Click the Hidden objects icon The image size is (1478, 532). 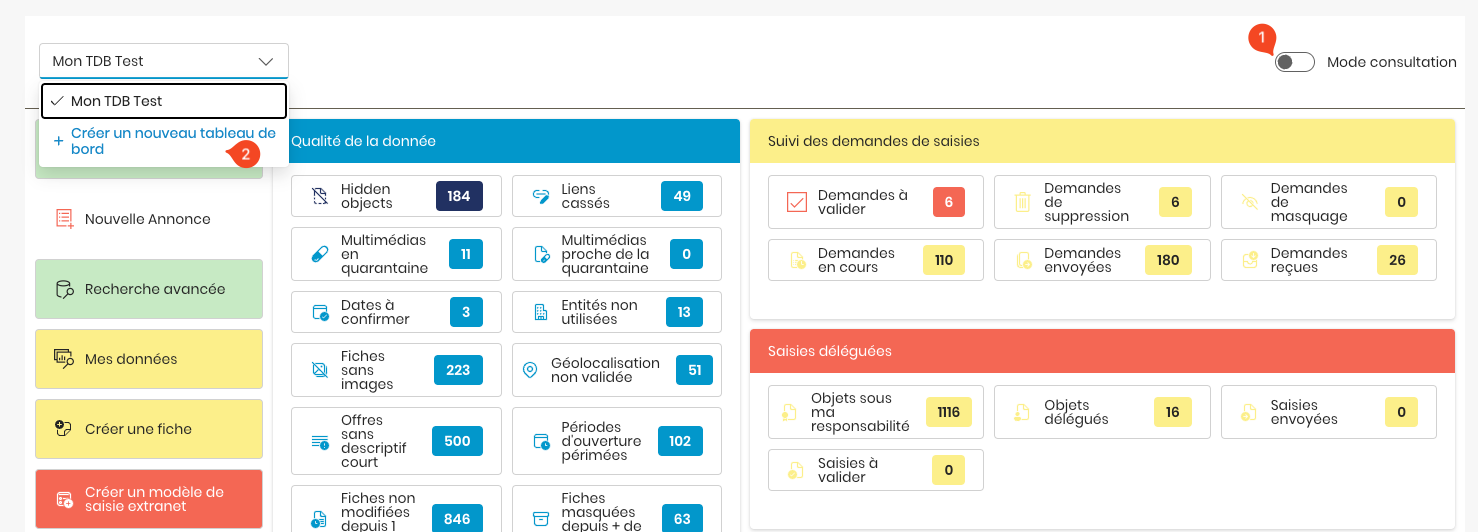coord(320,196)
